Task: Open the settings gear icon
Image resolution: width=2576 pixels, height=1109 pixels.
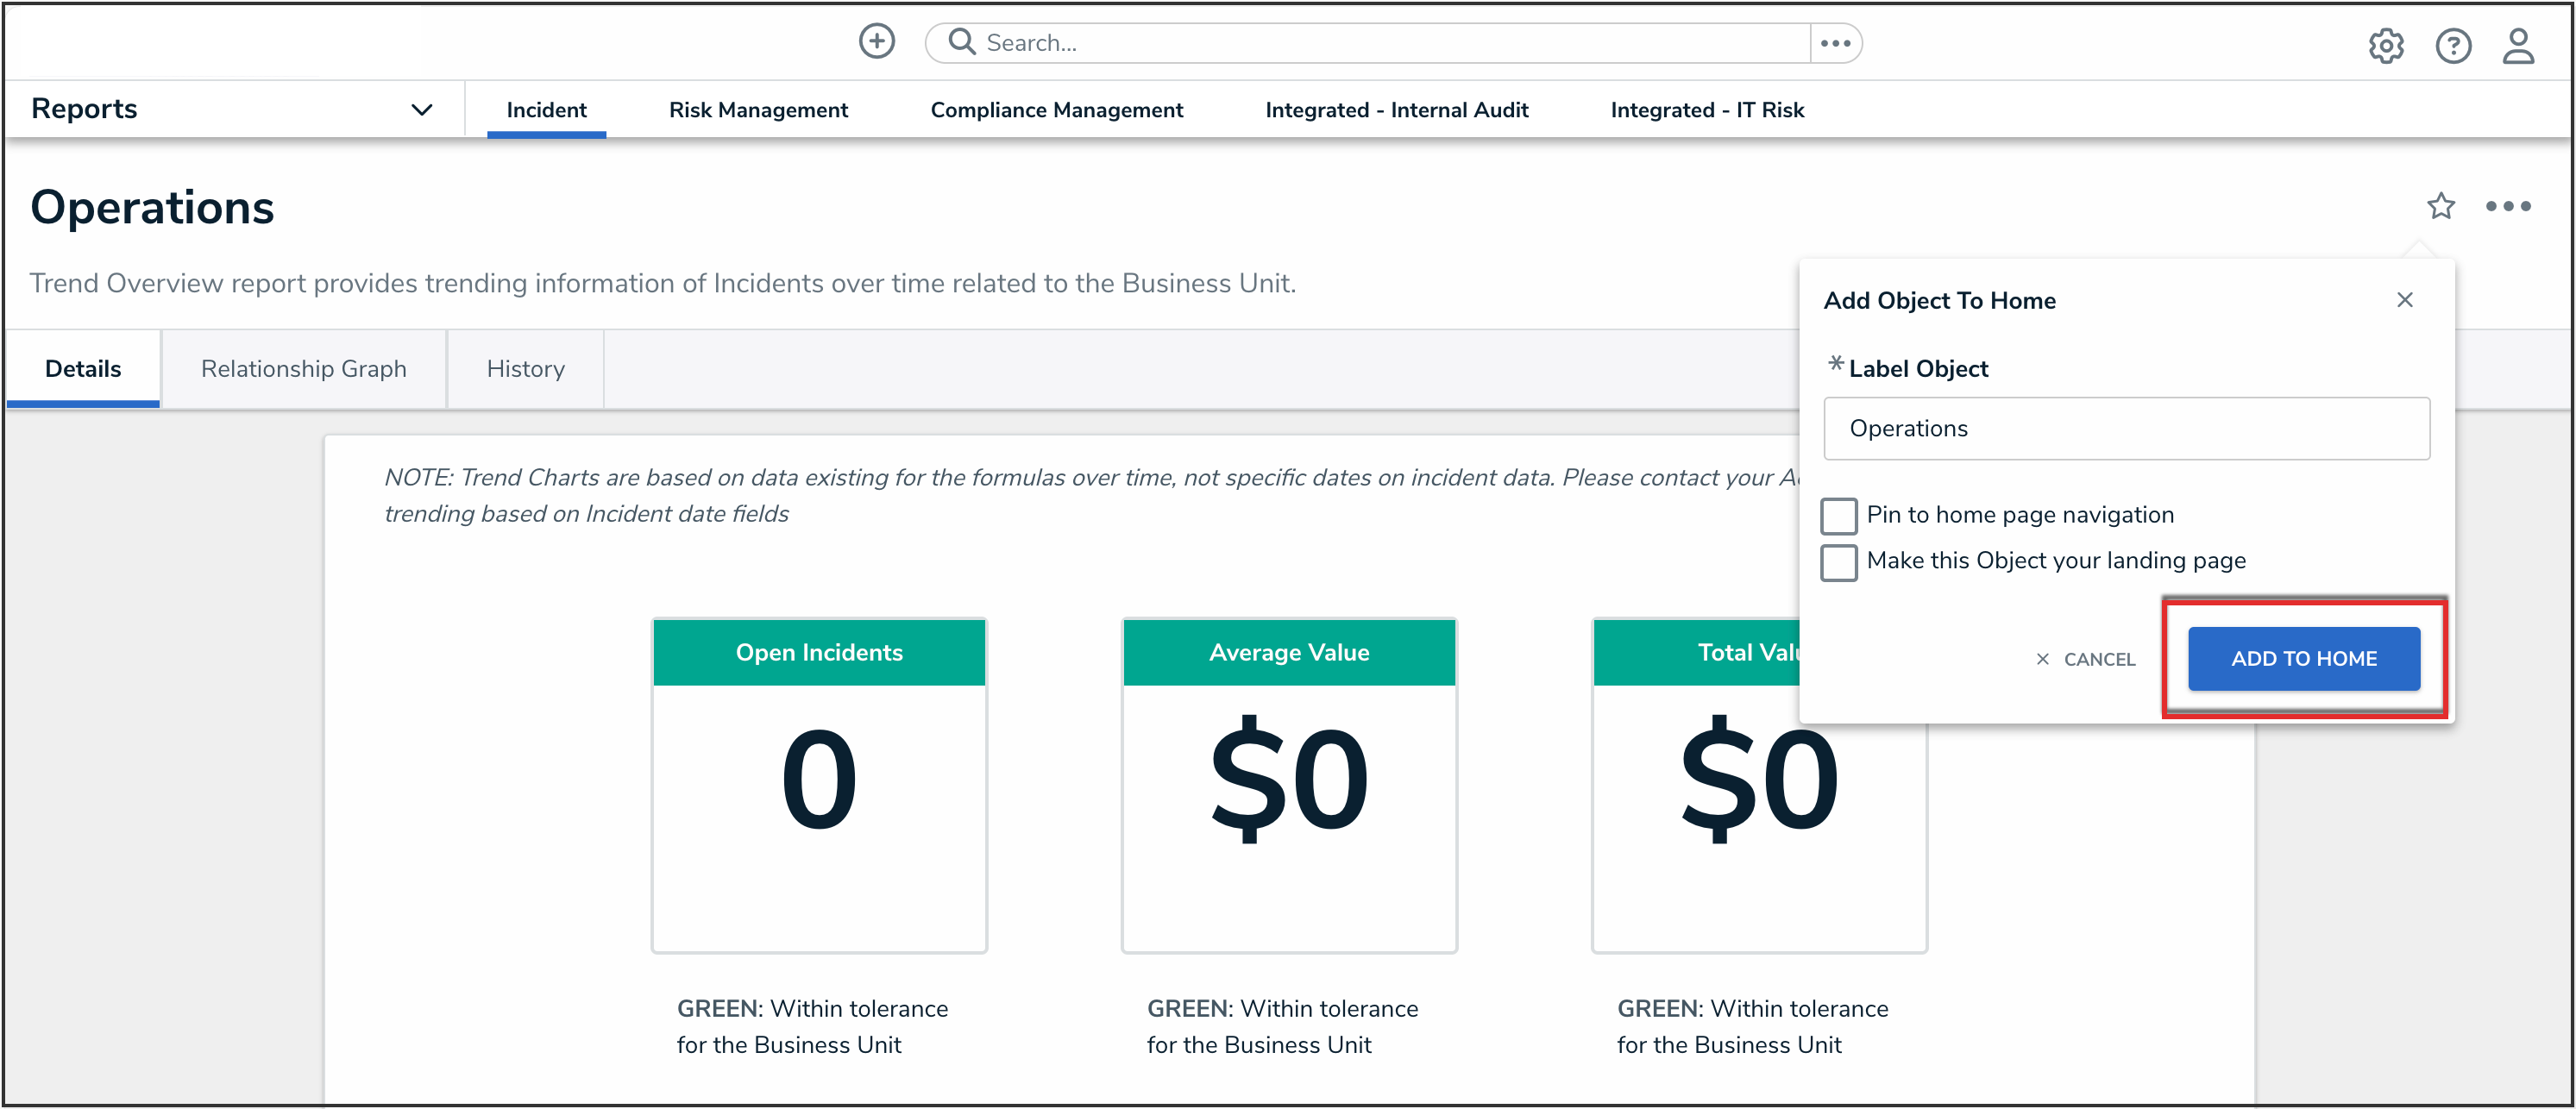Action: [2385, 46]
